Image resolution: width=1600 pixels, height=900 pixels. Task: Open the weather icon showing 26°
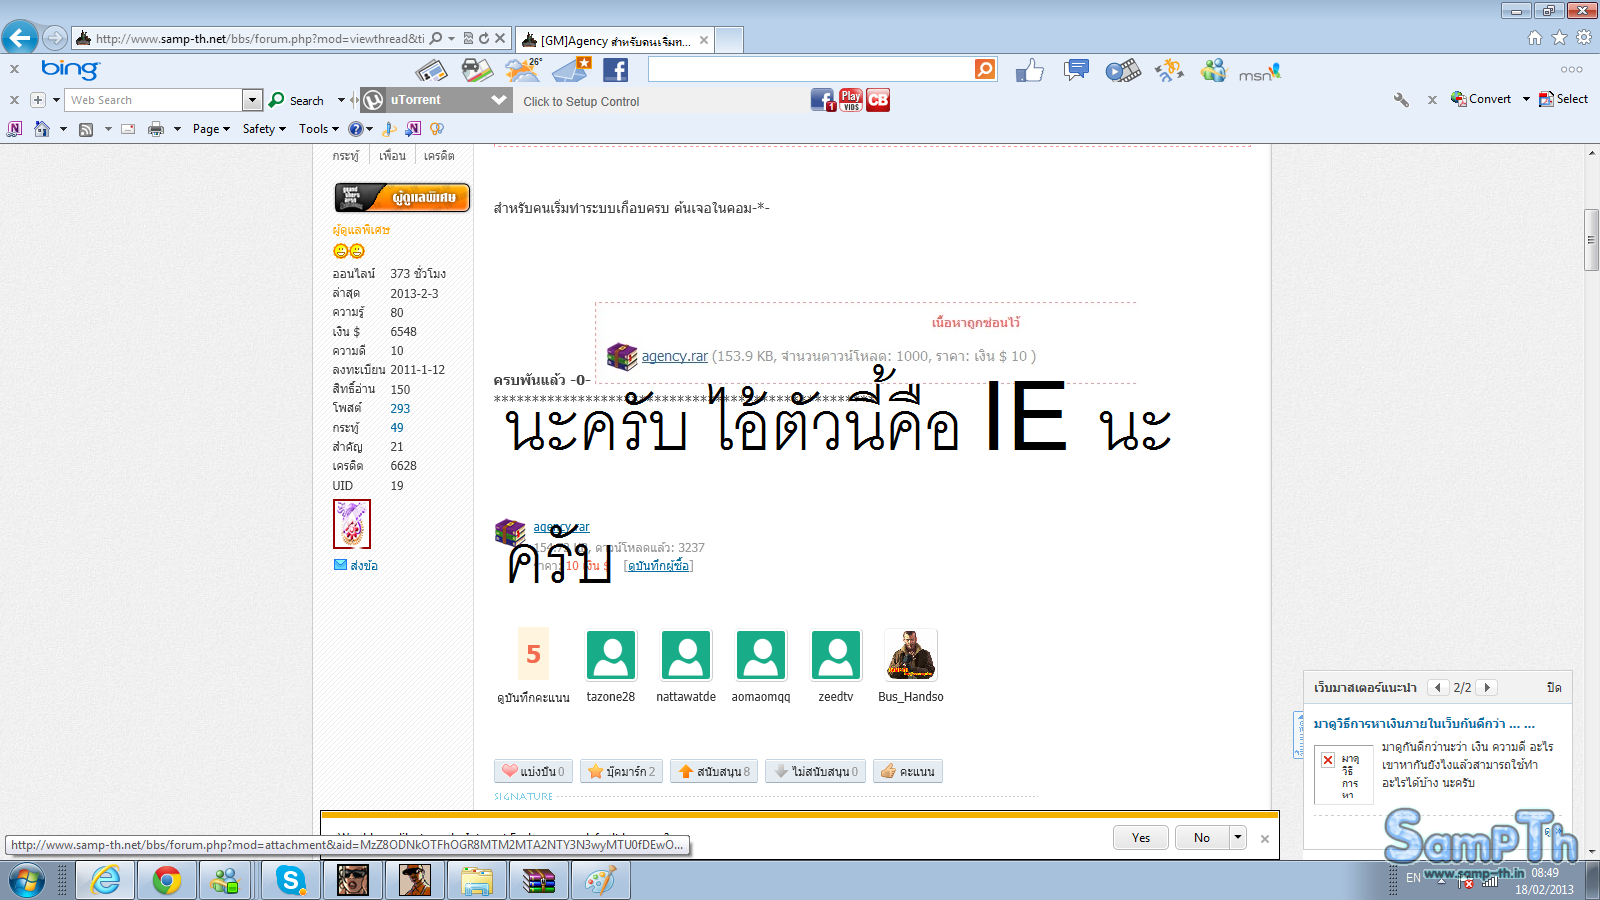522,70
